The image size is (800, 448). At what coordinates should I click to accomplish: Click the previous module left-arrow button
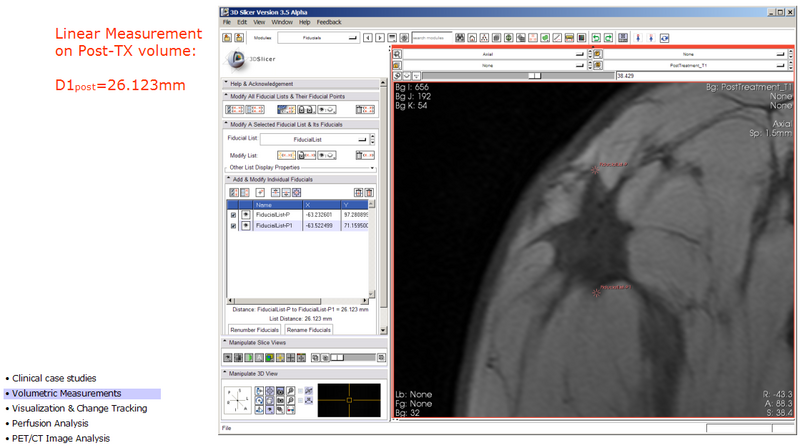click(x=367, y=38)
